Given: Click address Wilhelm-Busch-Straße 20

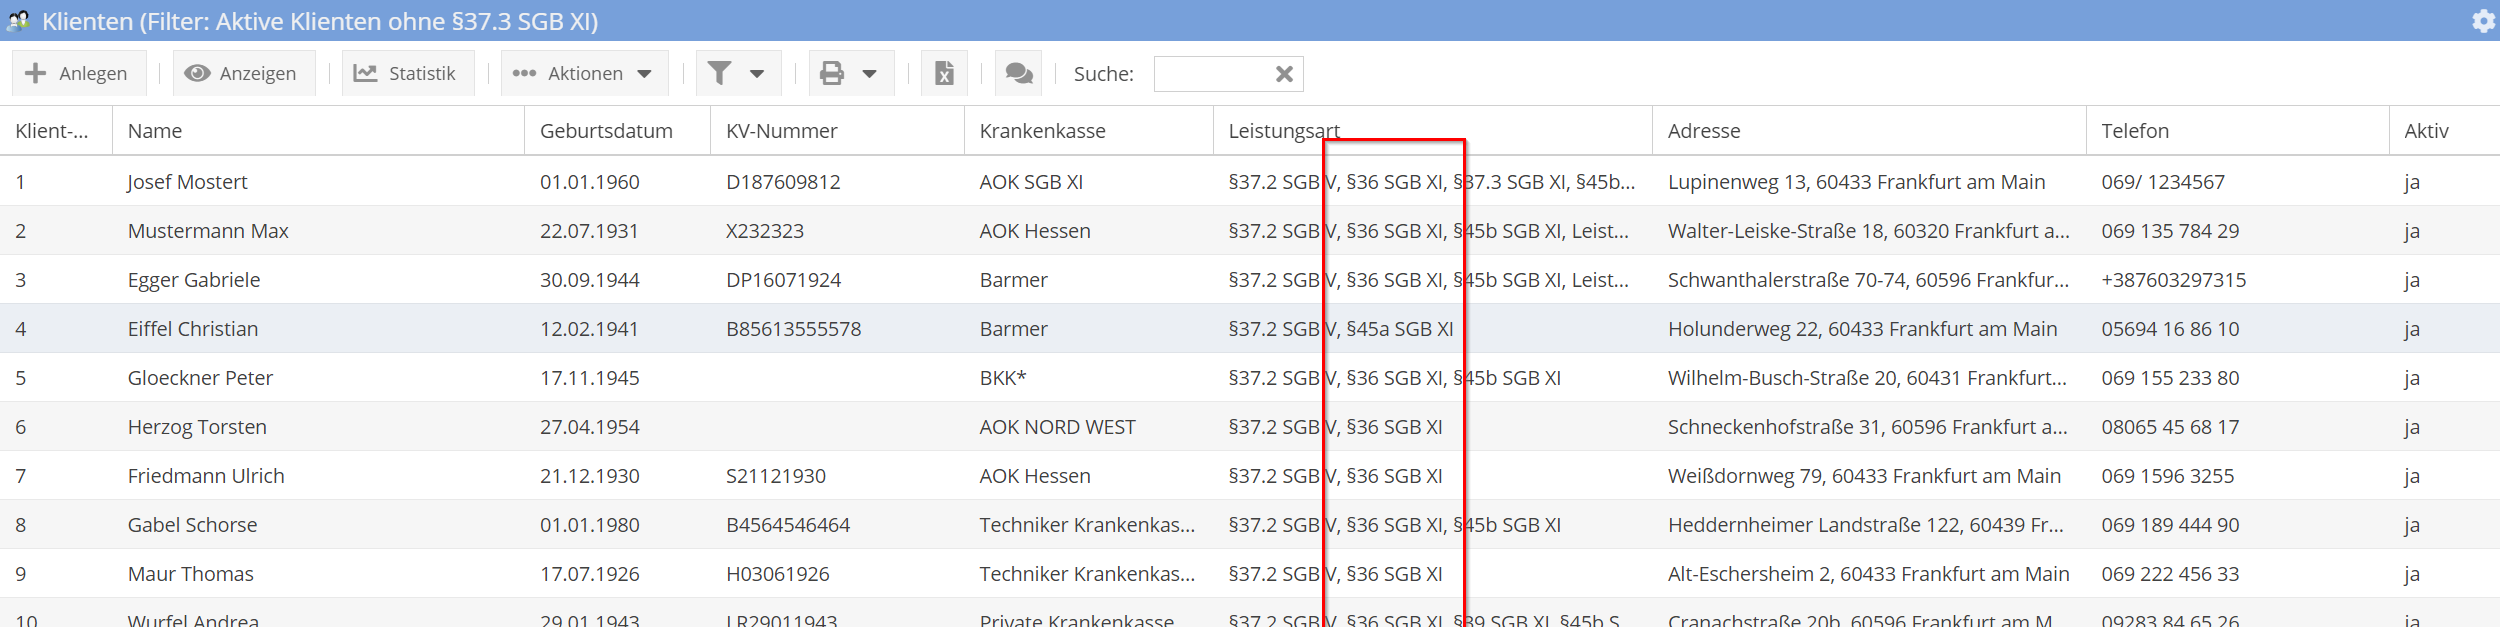Looking at the screenshot, I should click(x=1867, y=378).
